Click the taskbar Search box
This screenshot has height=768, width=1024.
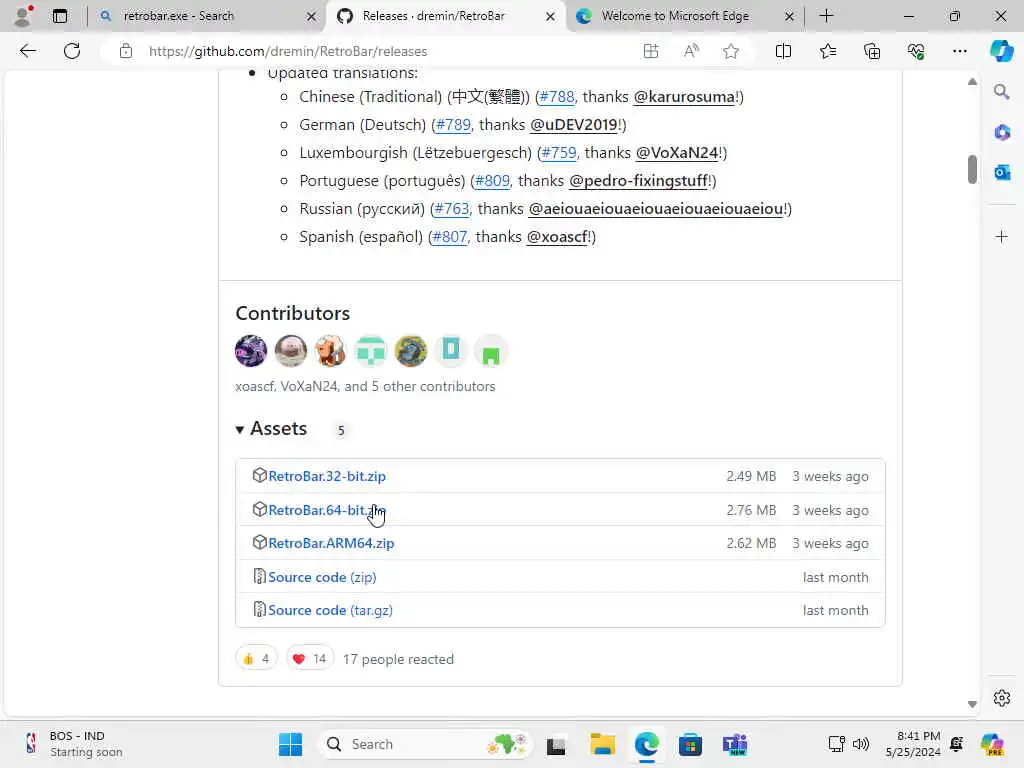coord(425,744)
